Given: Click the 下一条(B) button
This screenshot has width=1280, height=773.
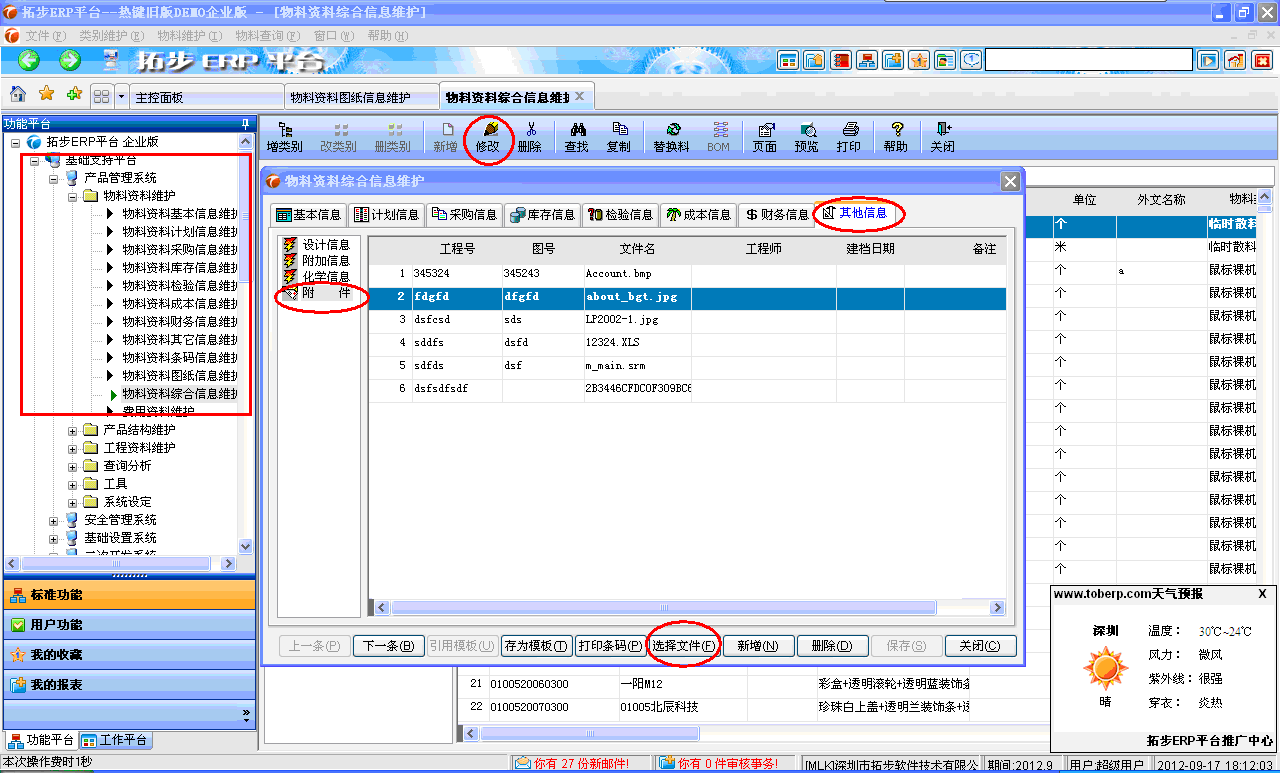Looking at the screenshot, I should (x=389, y=646).
